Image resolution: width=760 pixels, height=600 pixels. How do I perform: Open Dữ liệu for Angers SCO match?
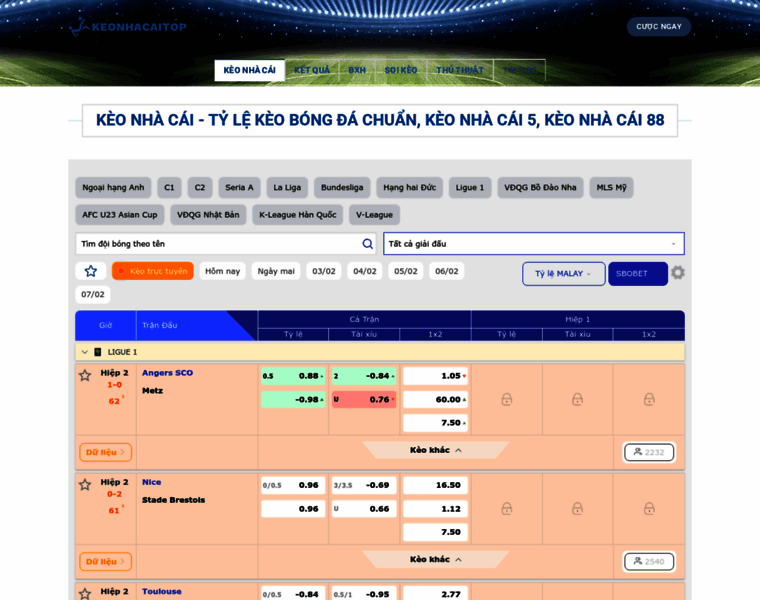pos(105,452)
